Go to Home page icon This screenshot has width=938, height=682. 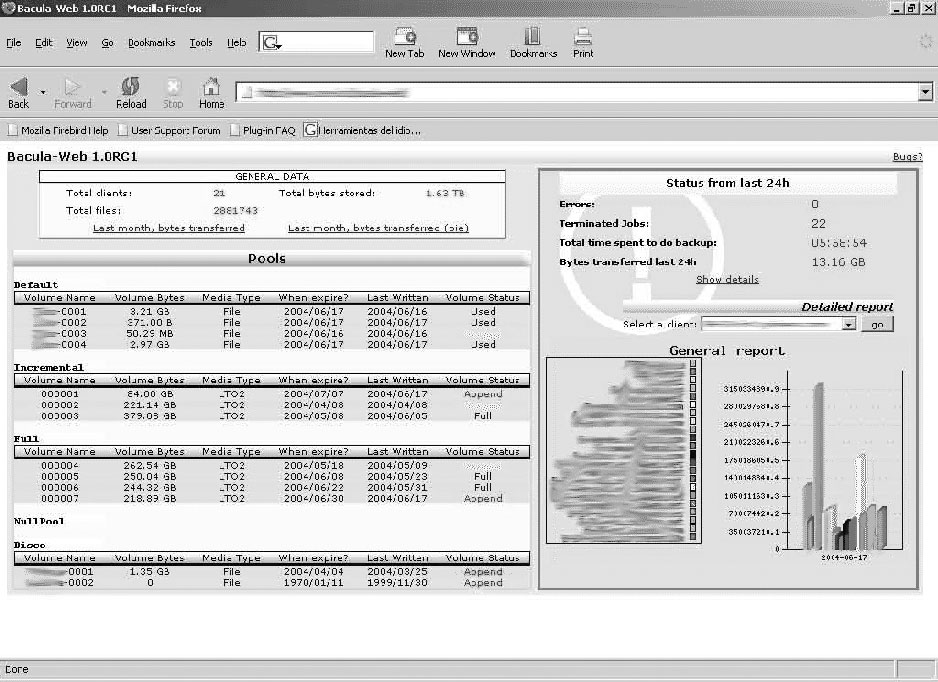click(211, 87)
